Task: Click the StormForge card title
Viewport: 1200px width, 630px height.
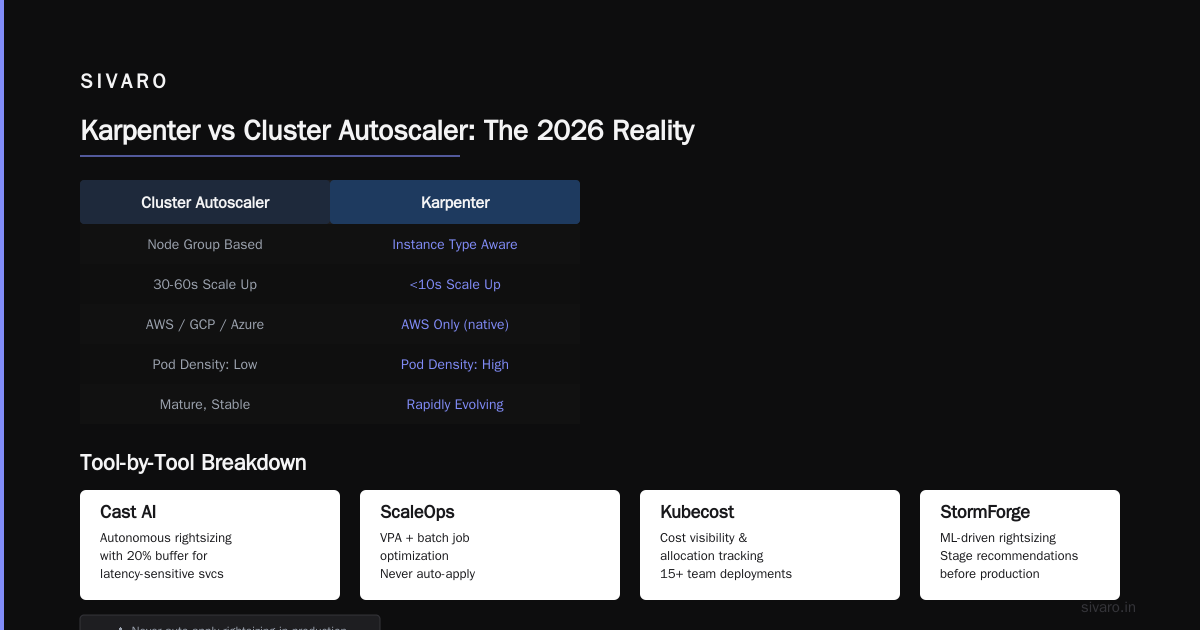Action: pos(985,512)
